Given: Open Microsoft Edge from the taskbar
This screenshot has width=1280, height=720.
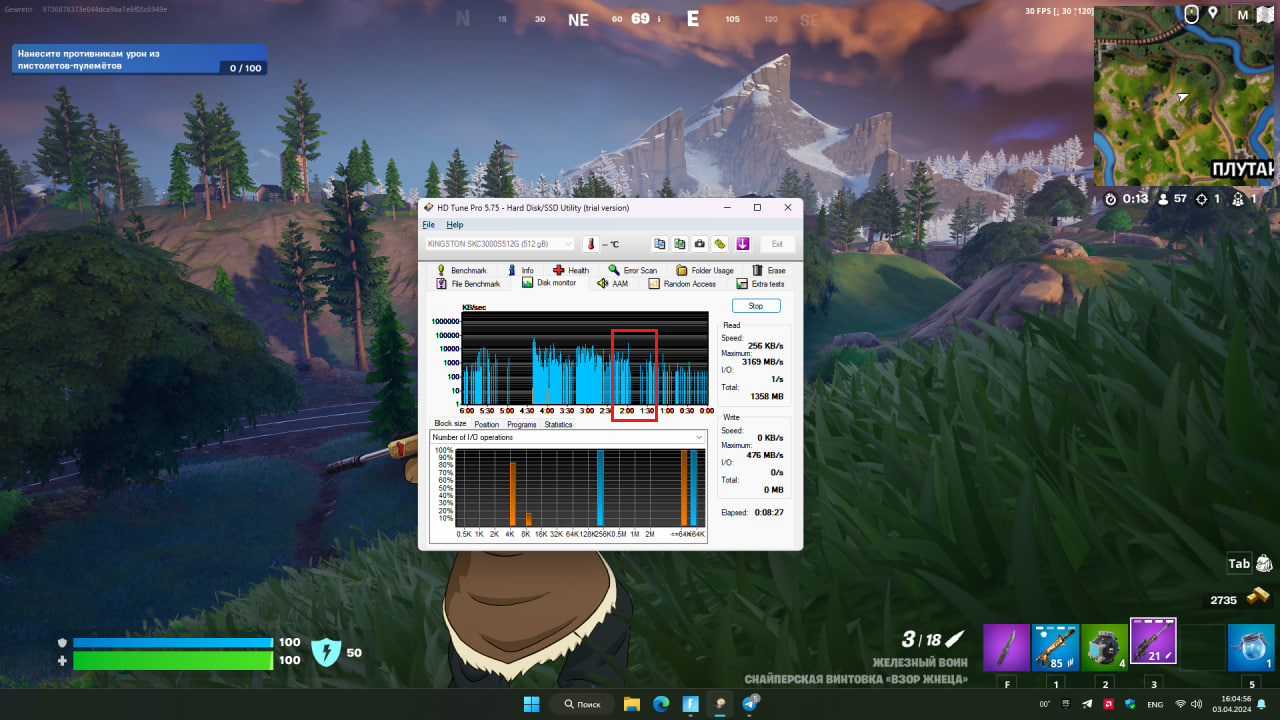Looking at the screenshot, I should pyautogui.click(x=661, y=704).
